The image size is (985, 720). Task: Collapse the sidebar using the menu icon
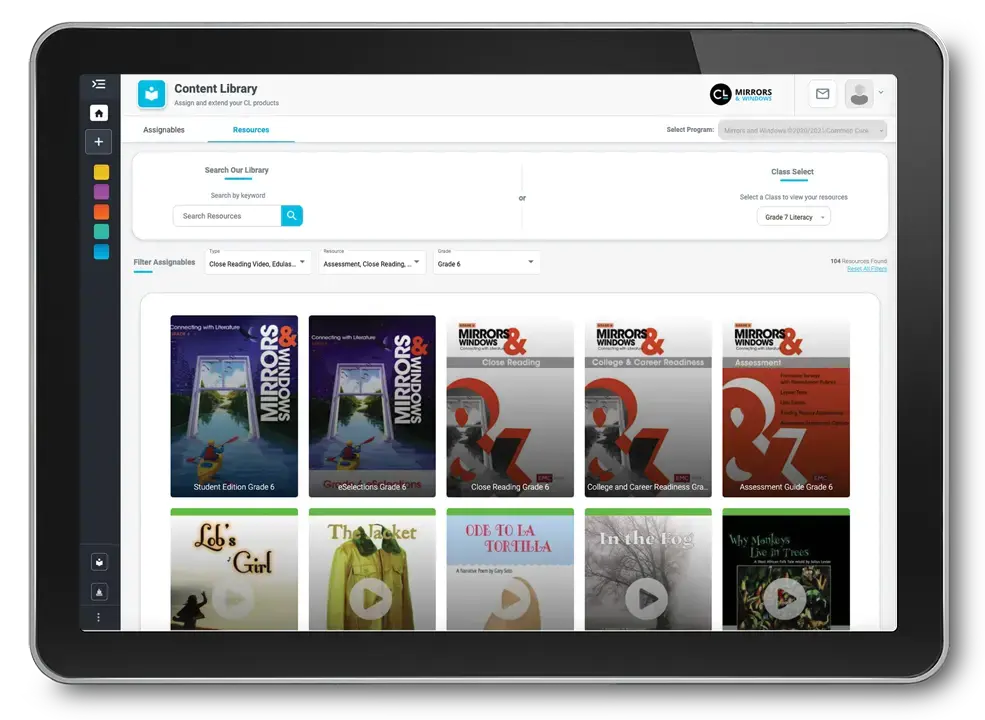pyautogui.click(x=98, y=84)
